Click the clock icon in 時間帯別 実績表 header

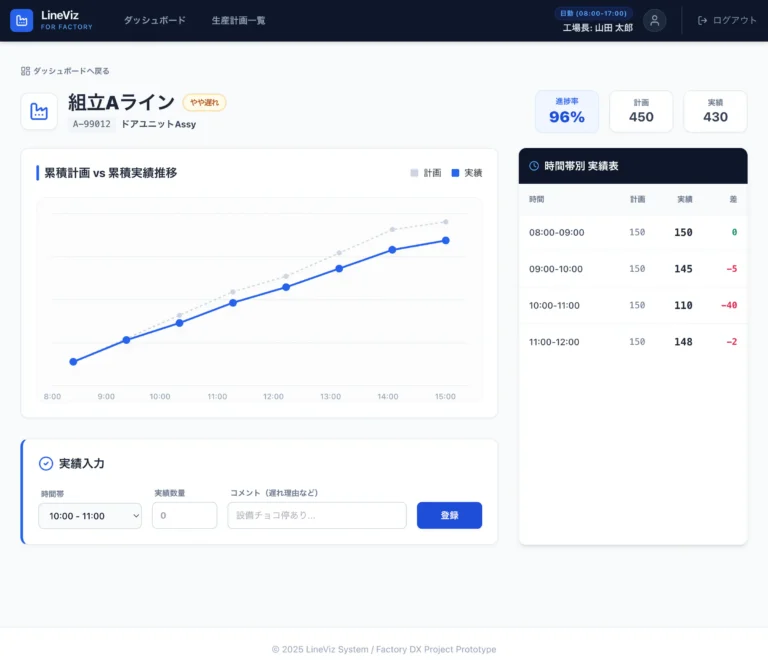coord(534,166)
